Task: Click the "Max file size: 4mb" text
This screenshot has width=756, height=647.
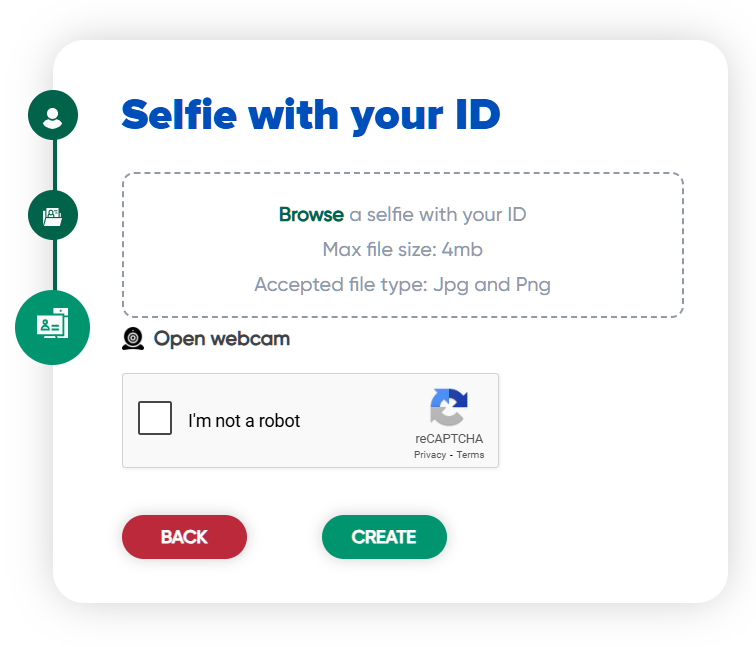Action: tap(402, 249)
